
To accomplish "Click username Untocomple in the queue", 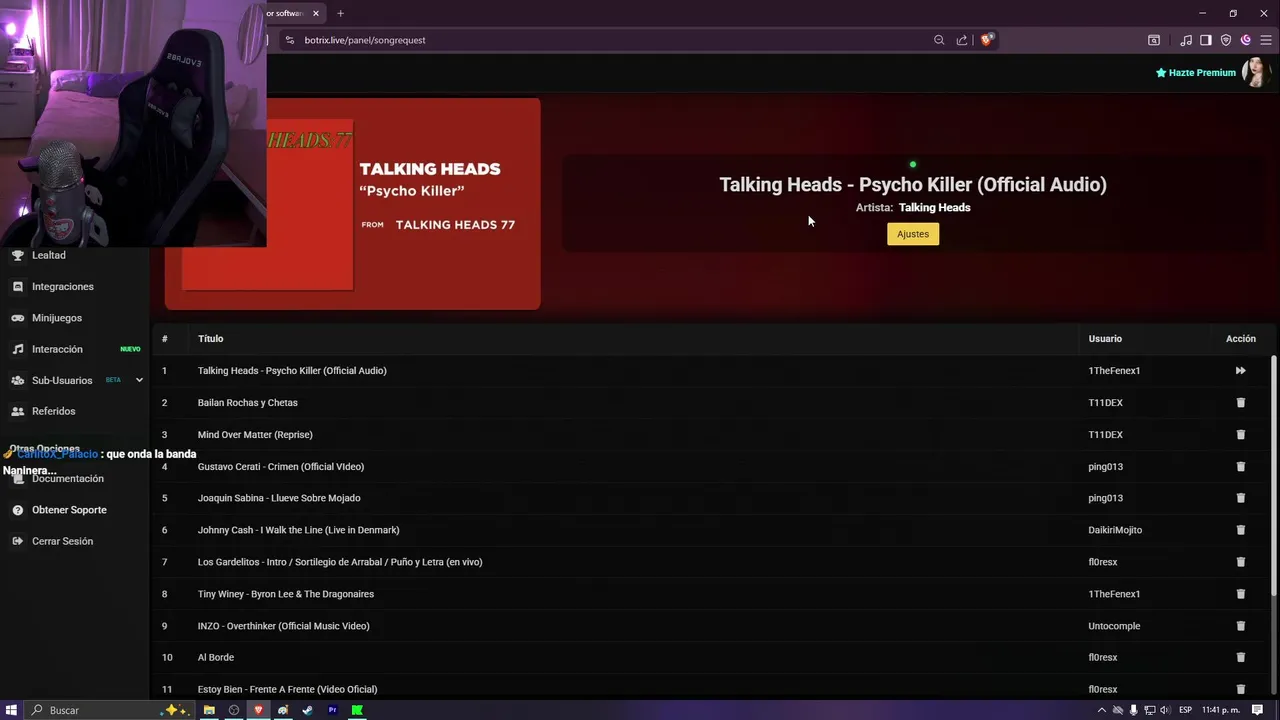I will 1114,626.
